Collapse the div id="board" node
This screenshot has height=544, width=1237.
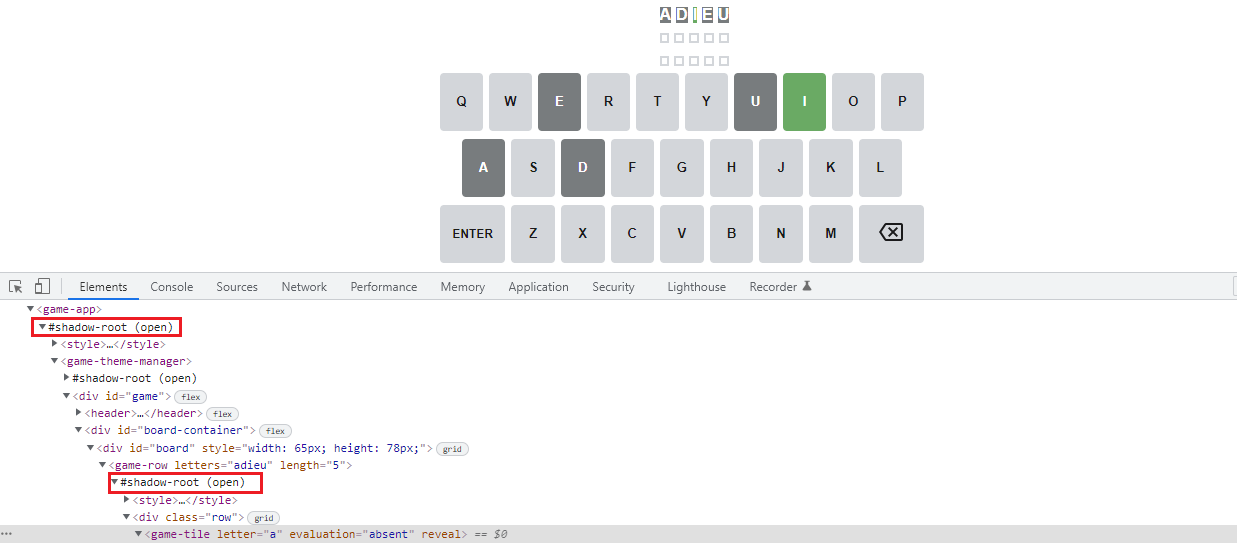point(91,448)
